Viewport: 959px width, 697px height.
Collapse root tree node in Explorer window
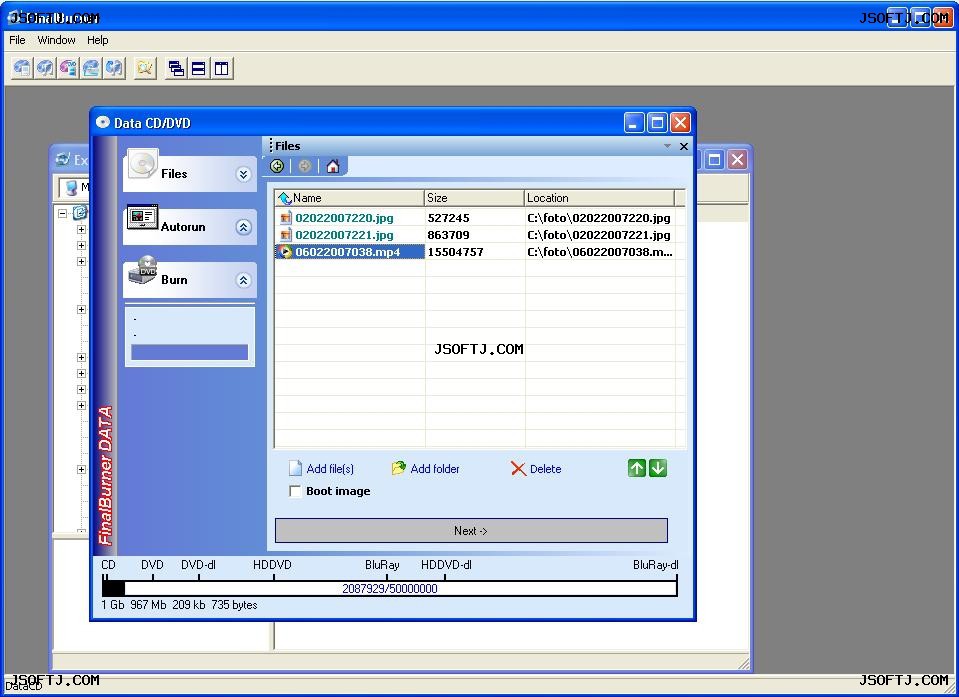click(62, 213)
